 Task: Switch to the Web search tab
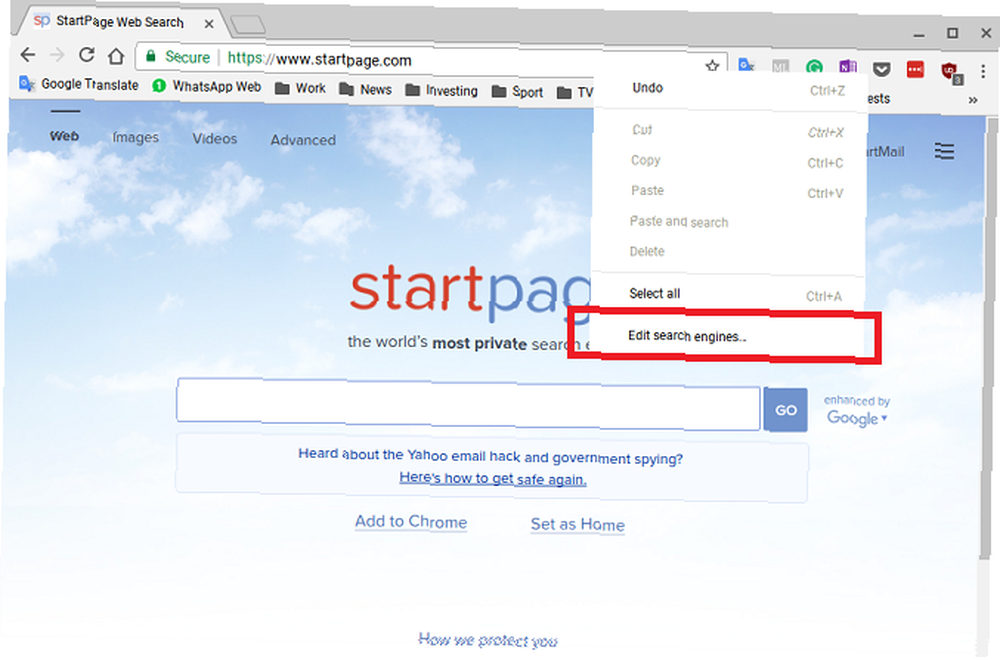click(x=64, y=136)
